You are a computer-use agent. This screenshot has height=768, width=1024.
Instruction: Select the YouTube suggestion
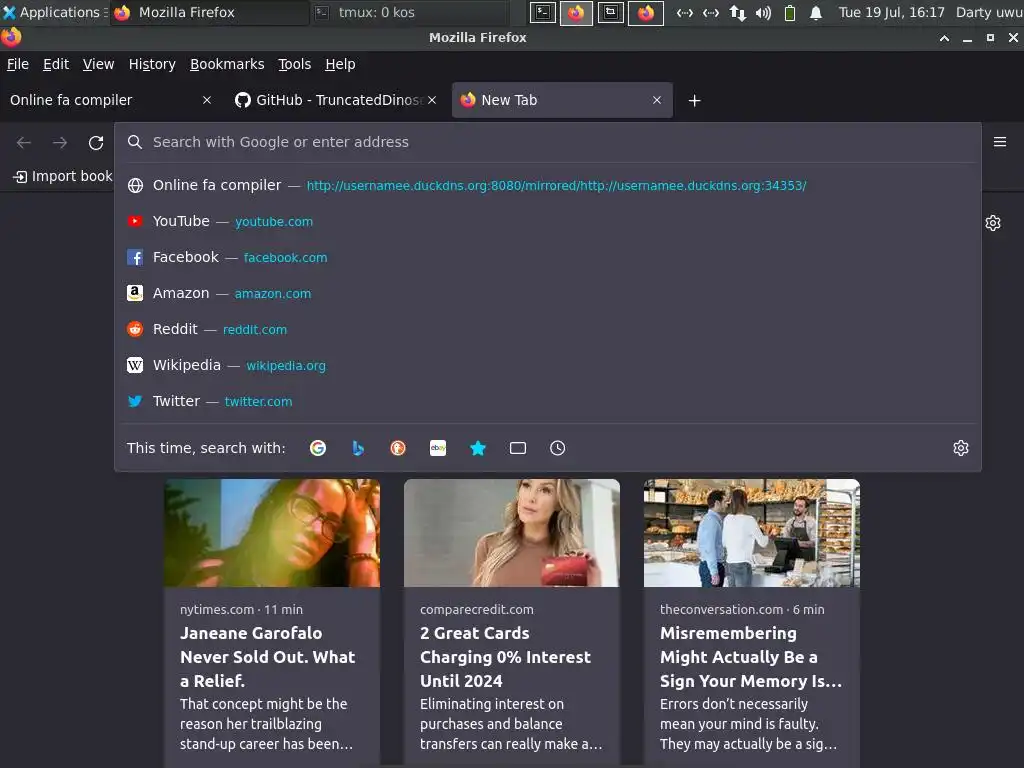point(547,221)
